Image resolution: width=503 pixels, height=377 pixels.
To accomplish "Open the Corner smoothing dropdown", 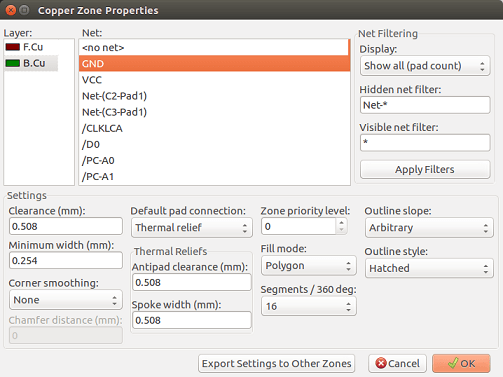I will pyautogui.click(x=66, y=300).
